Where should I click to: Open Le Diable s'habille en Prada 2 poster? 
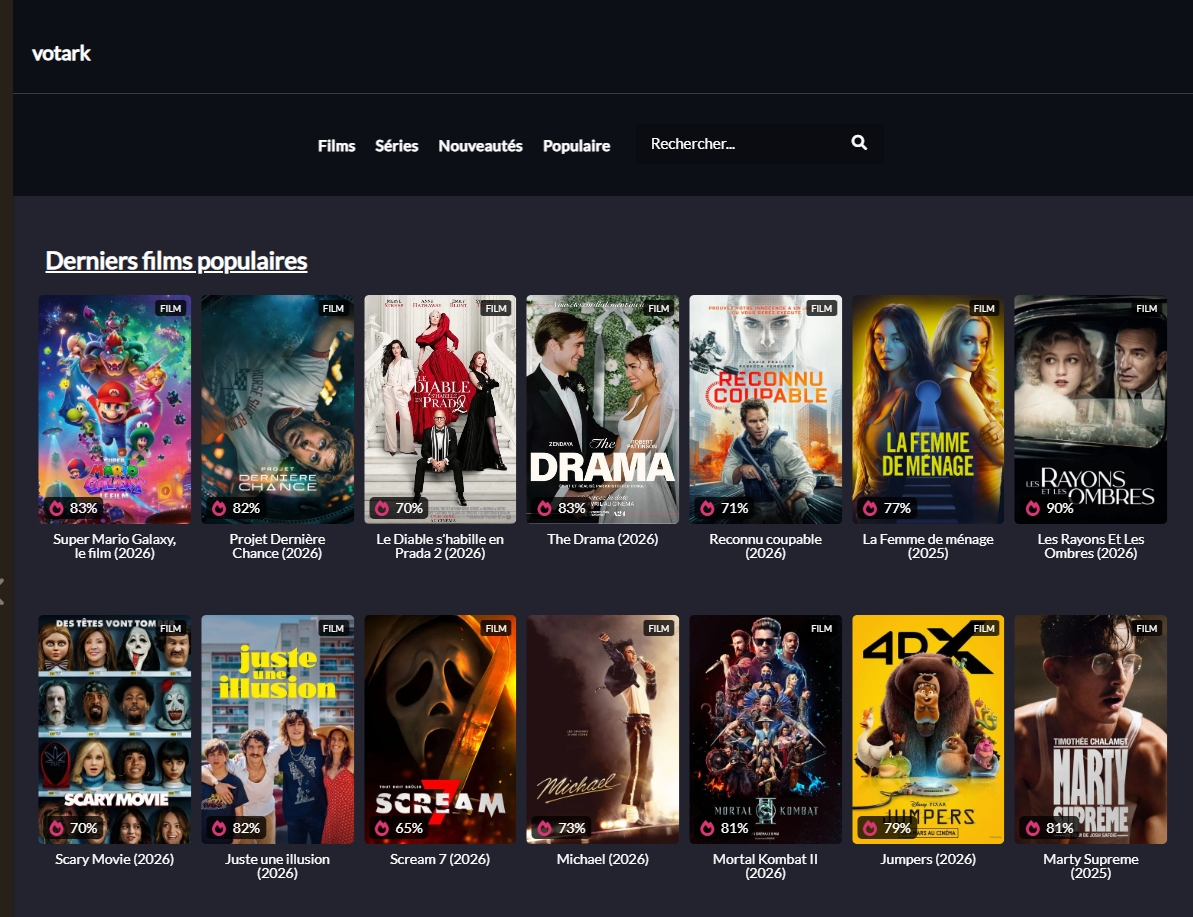pyautogui.click(x=440, y=409)
